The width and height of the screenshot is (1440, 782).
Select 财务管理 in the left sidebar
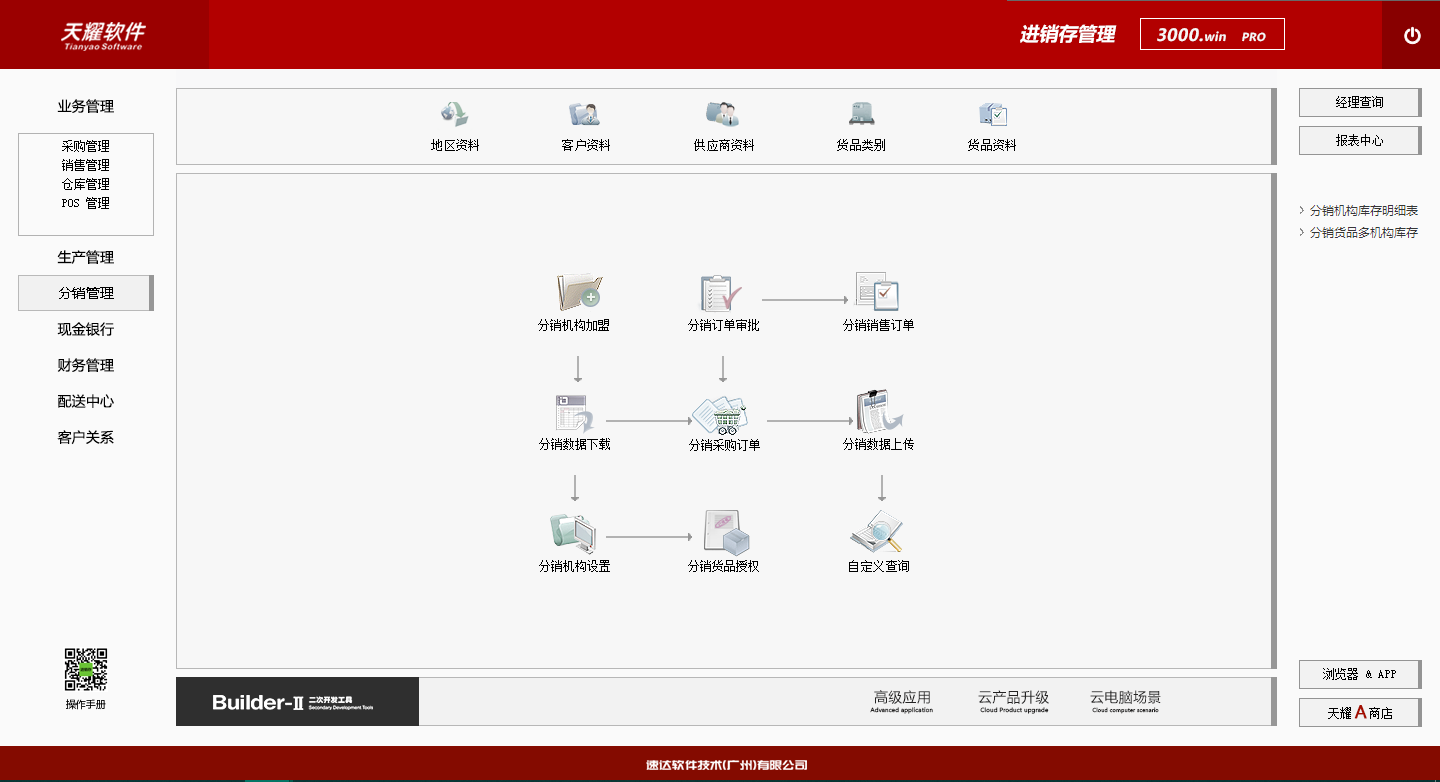pos(86,366)
